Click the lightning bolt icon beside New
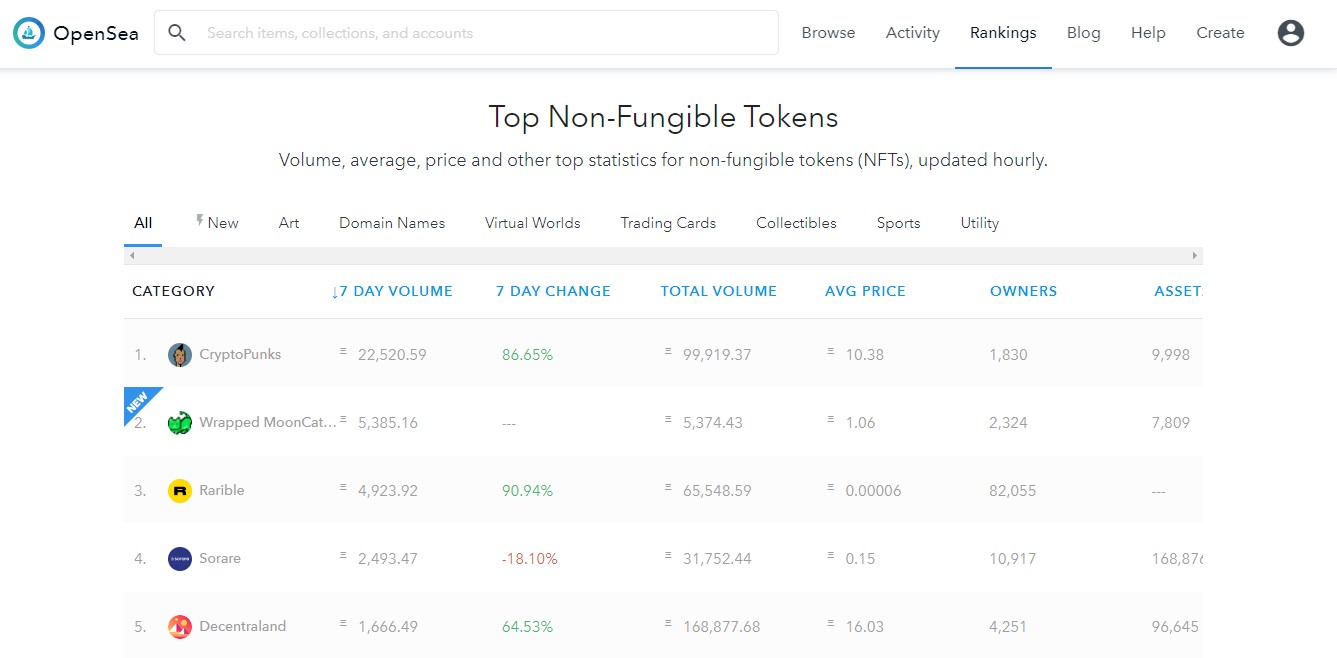1337x658 pixels. [200, 221]
